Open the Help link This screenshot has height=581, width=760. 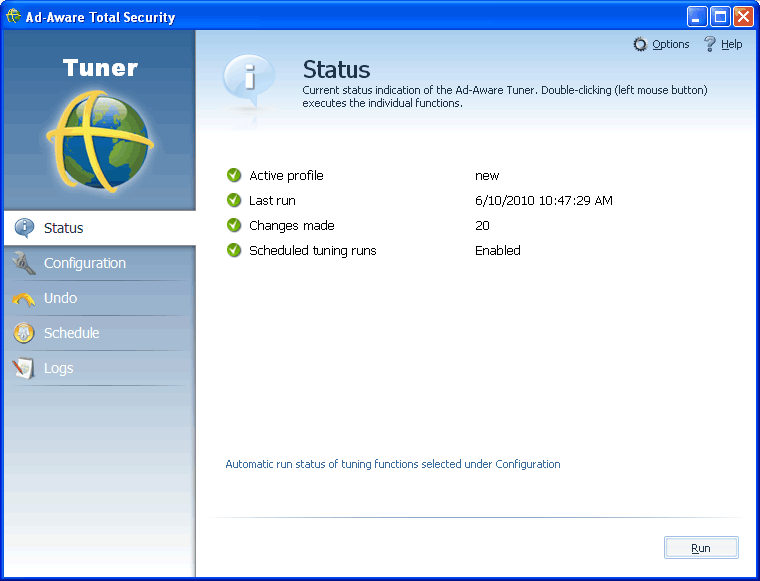(x=731, y=44)
